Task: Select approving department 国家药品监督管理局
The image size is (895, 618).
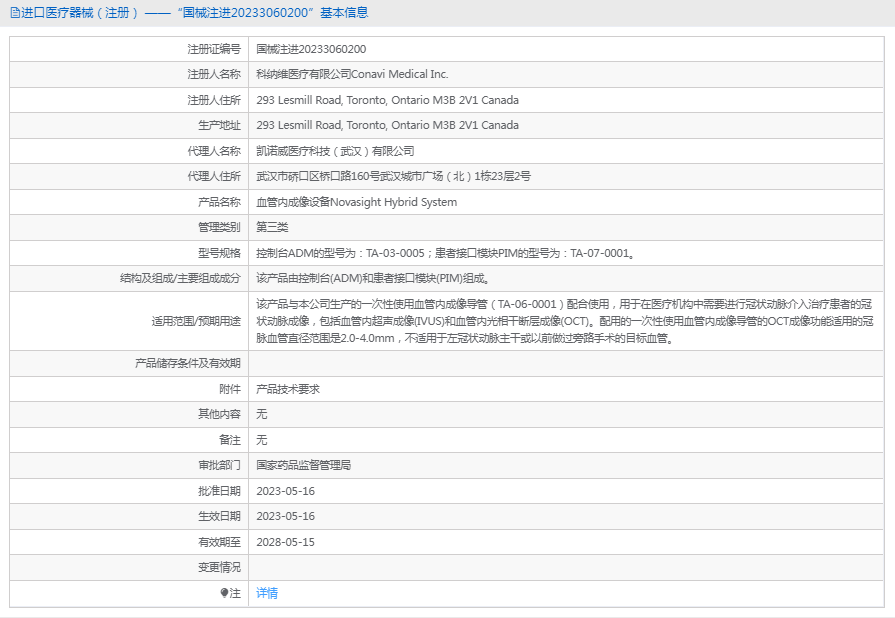Action: [304, 465]
